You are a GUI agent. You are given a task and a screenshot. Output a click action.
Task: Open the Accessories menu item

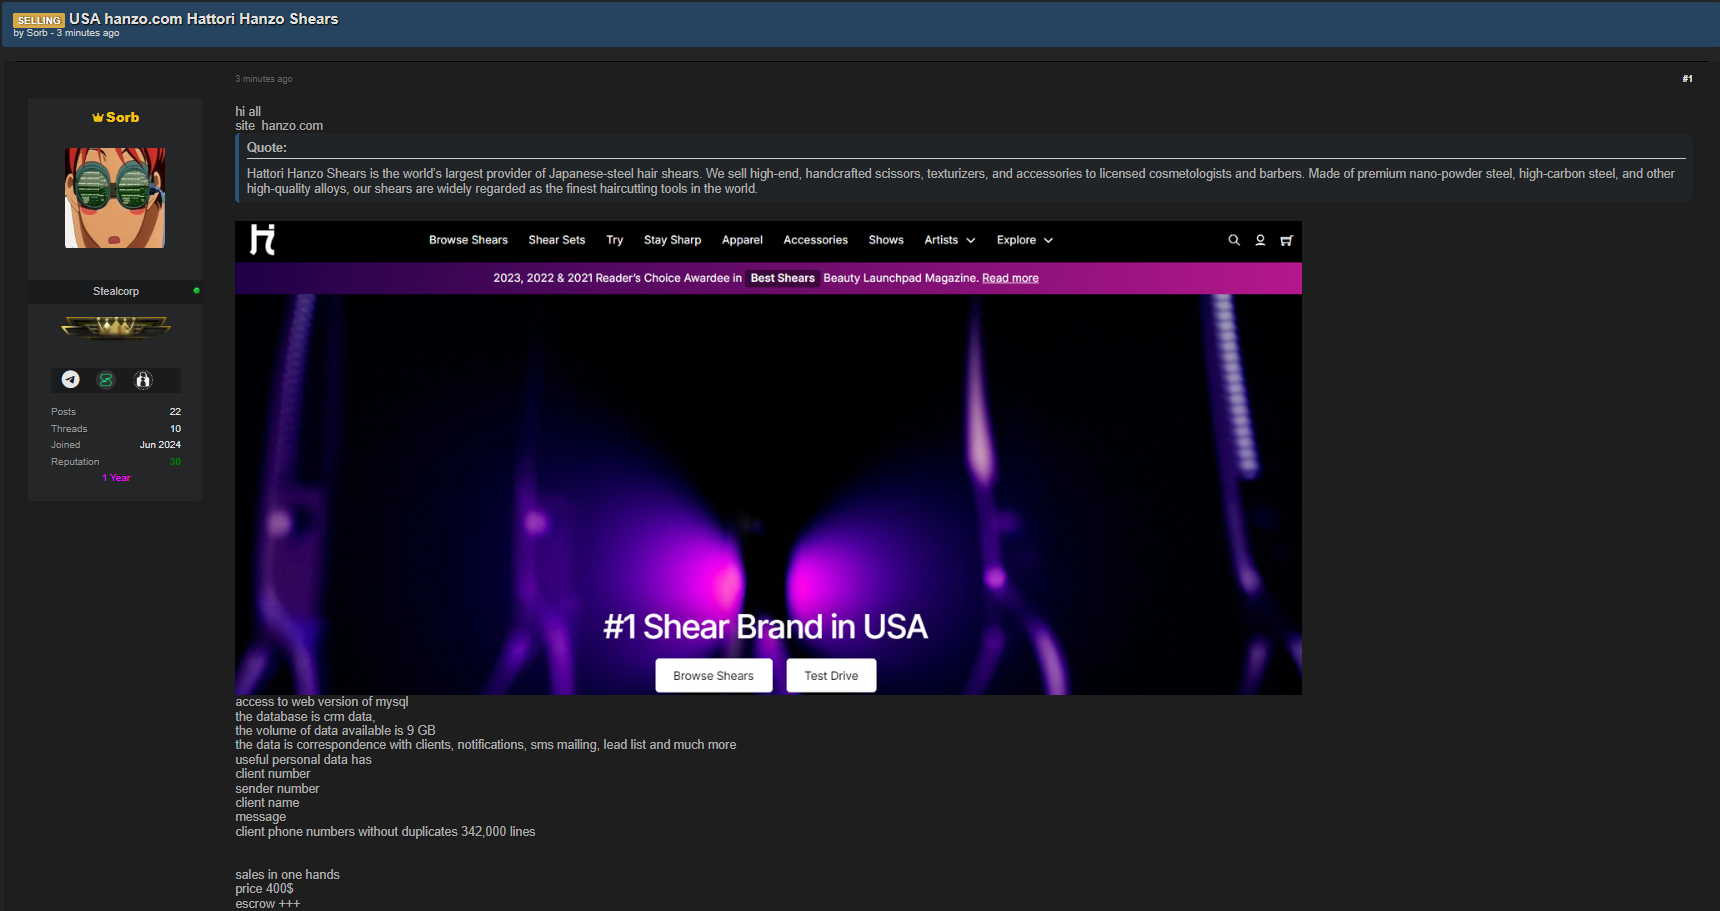(816, 240)
